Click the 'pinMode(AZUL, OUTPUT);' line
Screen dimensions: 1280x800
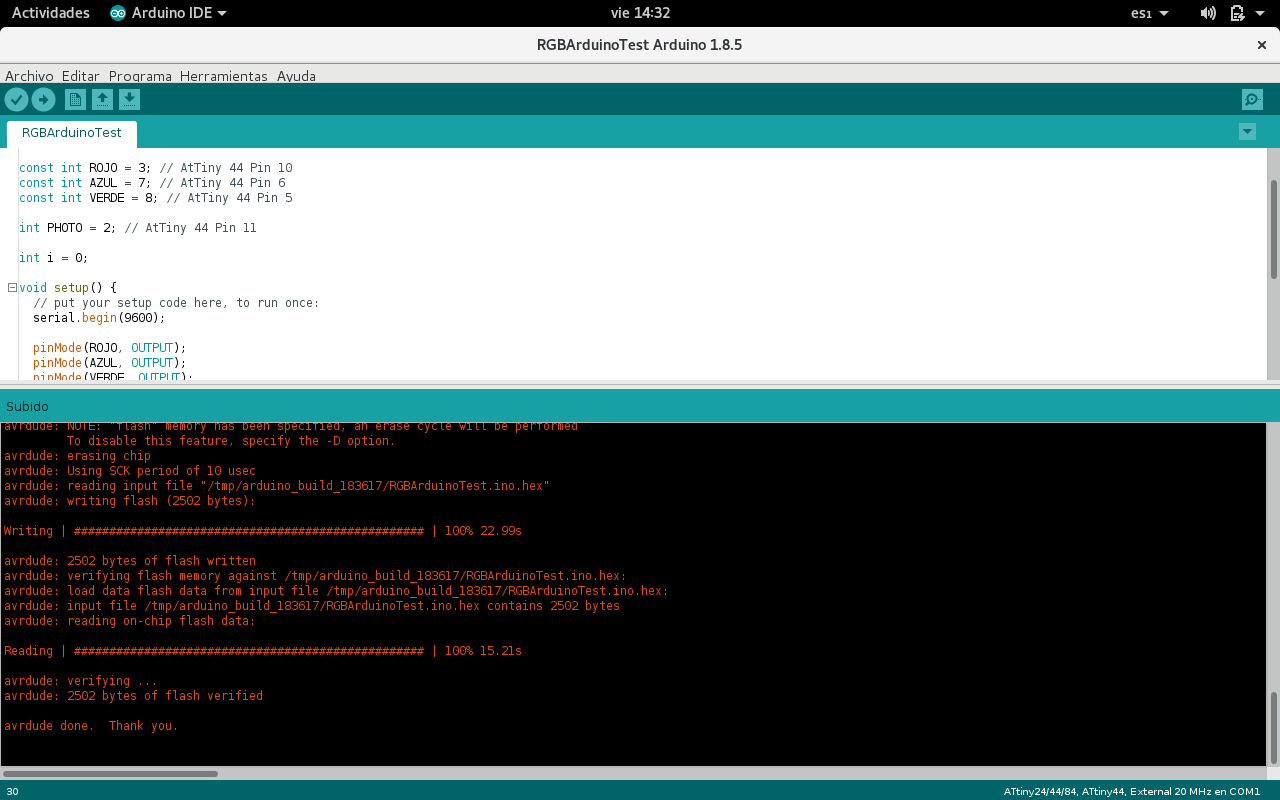[x=109, y=363]
